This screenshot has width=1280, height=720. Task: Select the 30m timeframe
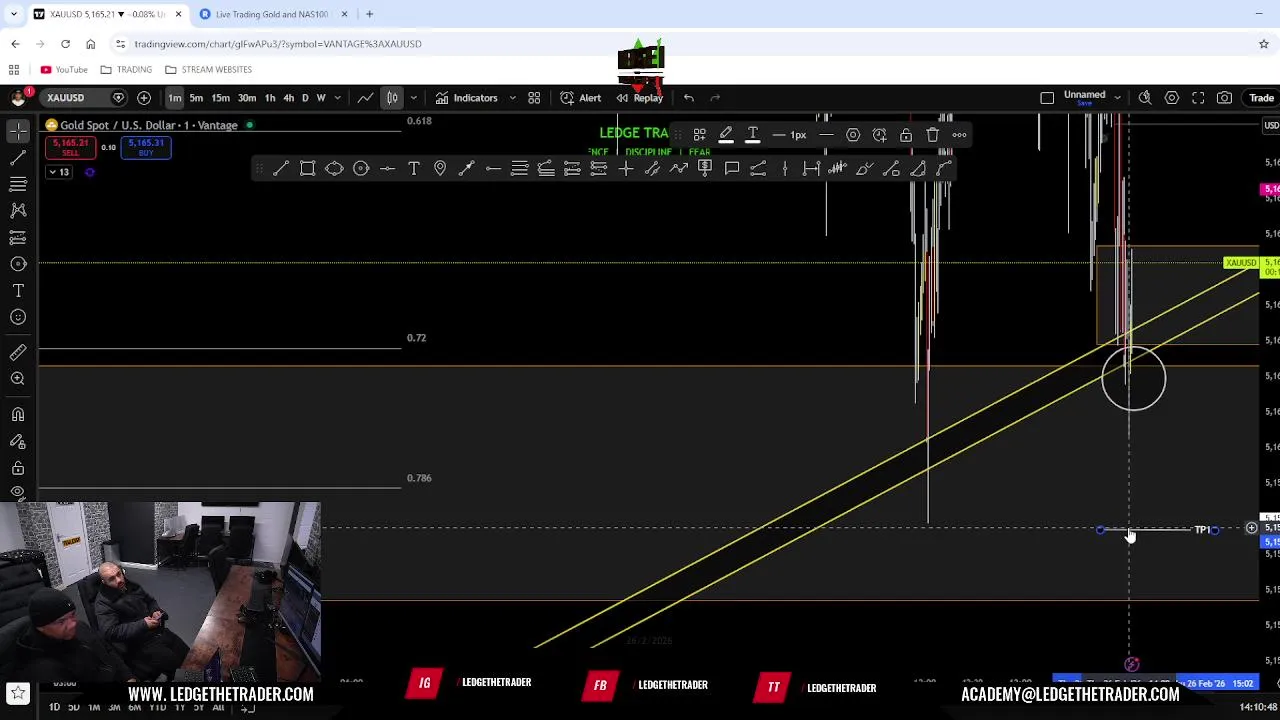[246, 98]
